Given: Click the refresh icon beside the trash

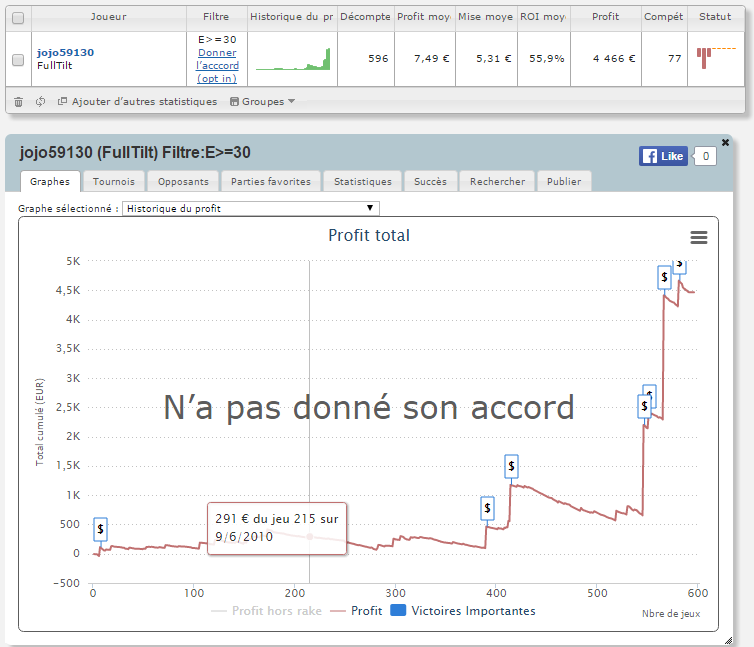Looking at the screenshot, I should (40, 101).
